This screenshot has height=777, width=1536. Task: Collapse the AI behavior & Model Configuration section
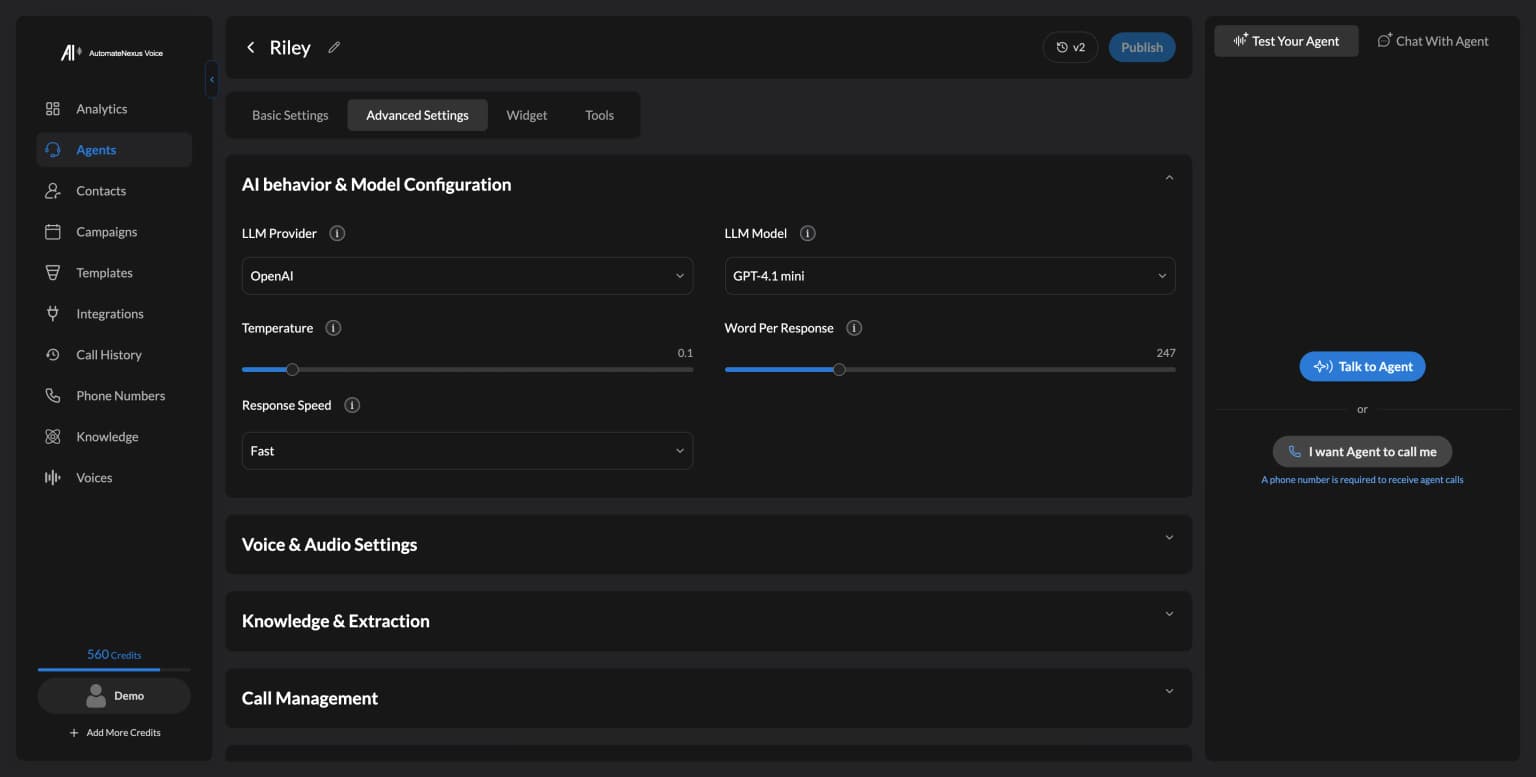1169,178
